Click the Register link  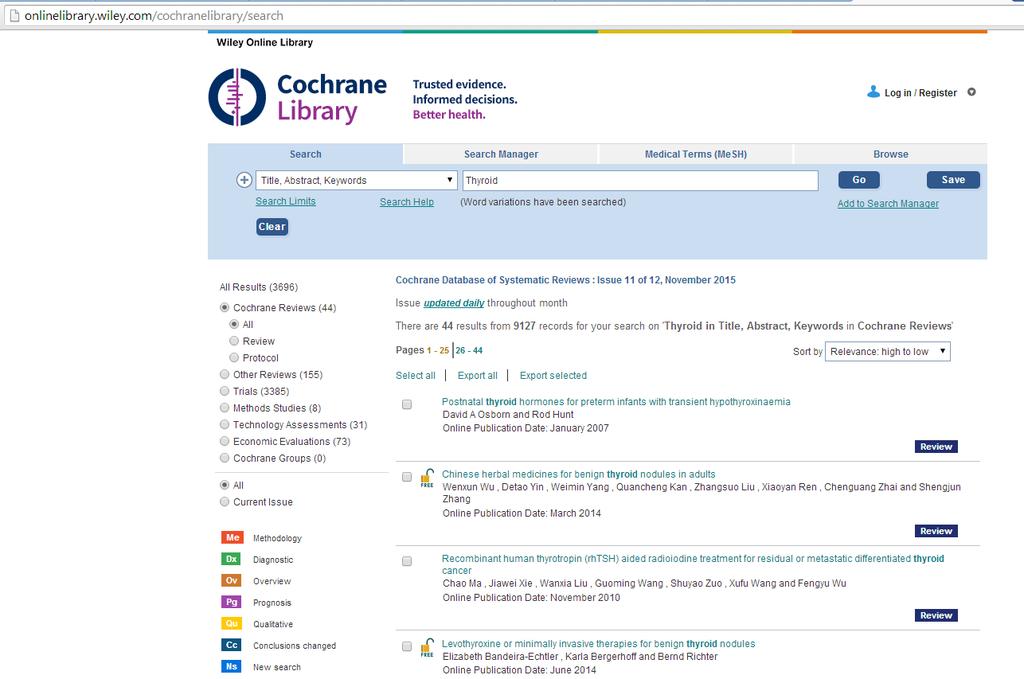click(938, 93)
